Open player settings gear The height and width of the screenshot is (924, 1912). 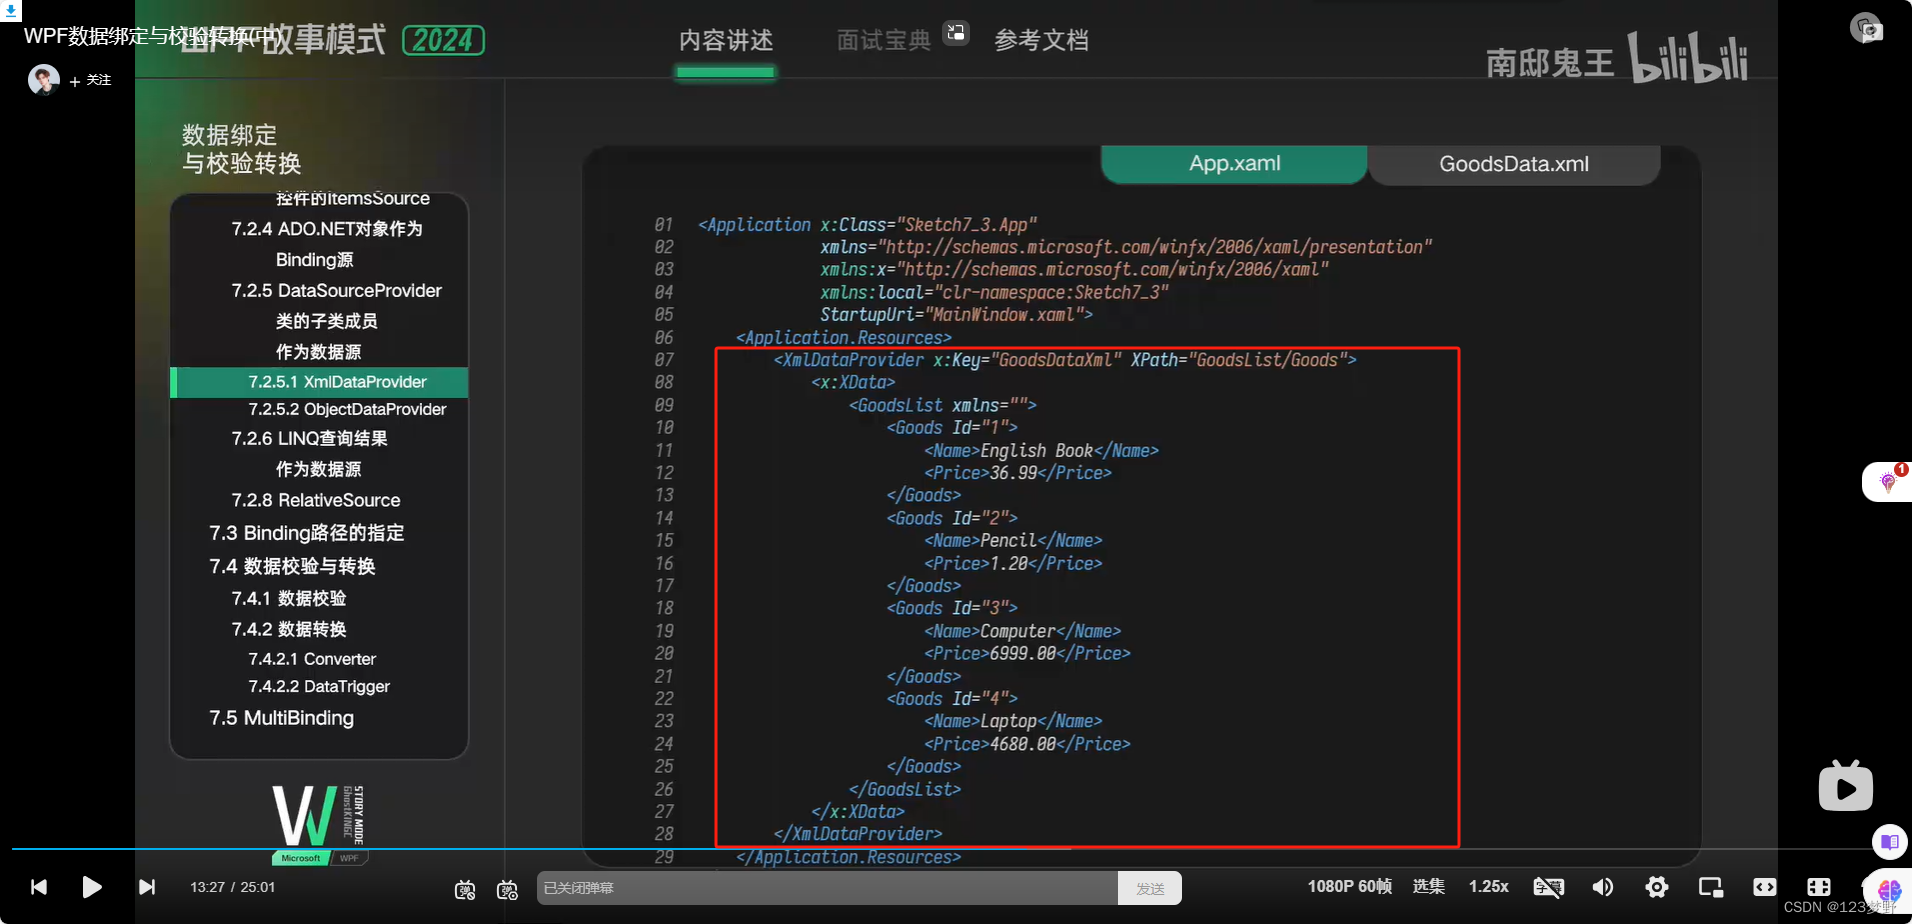(1657, 887)
